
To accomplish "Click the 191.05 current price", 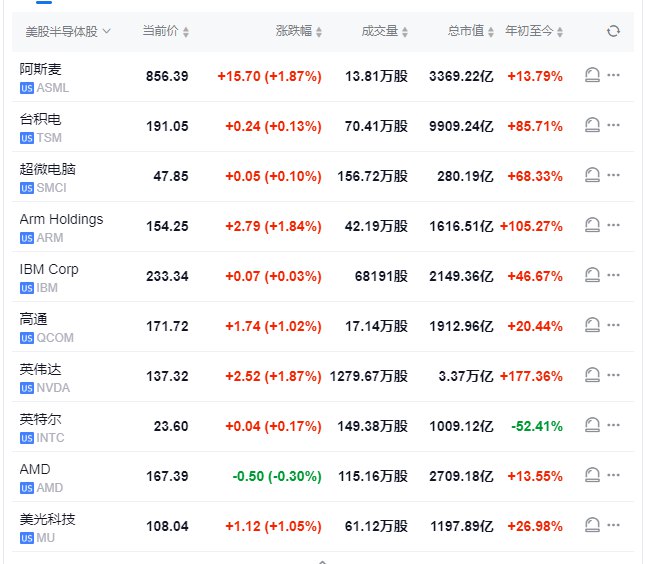I will pos(167,126).
